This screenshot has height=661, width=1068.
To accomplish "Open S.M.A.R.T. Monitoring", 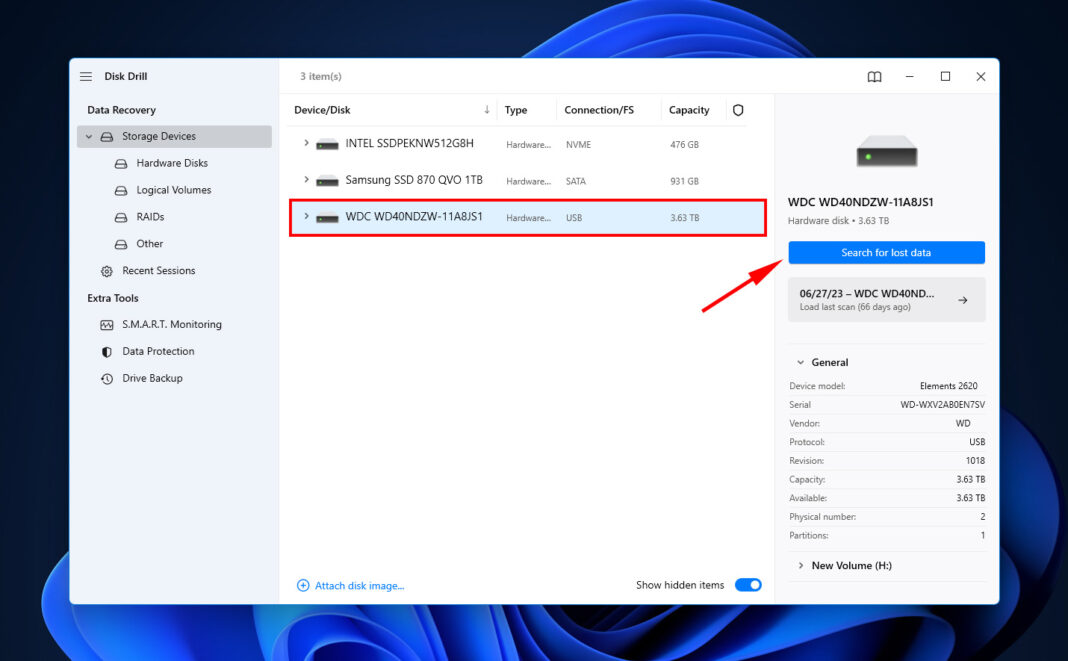I will point(168,324).
